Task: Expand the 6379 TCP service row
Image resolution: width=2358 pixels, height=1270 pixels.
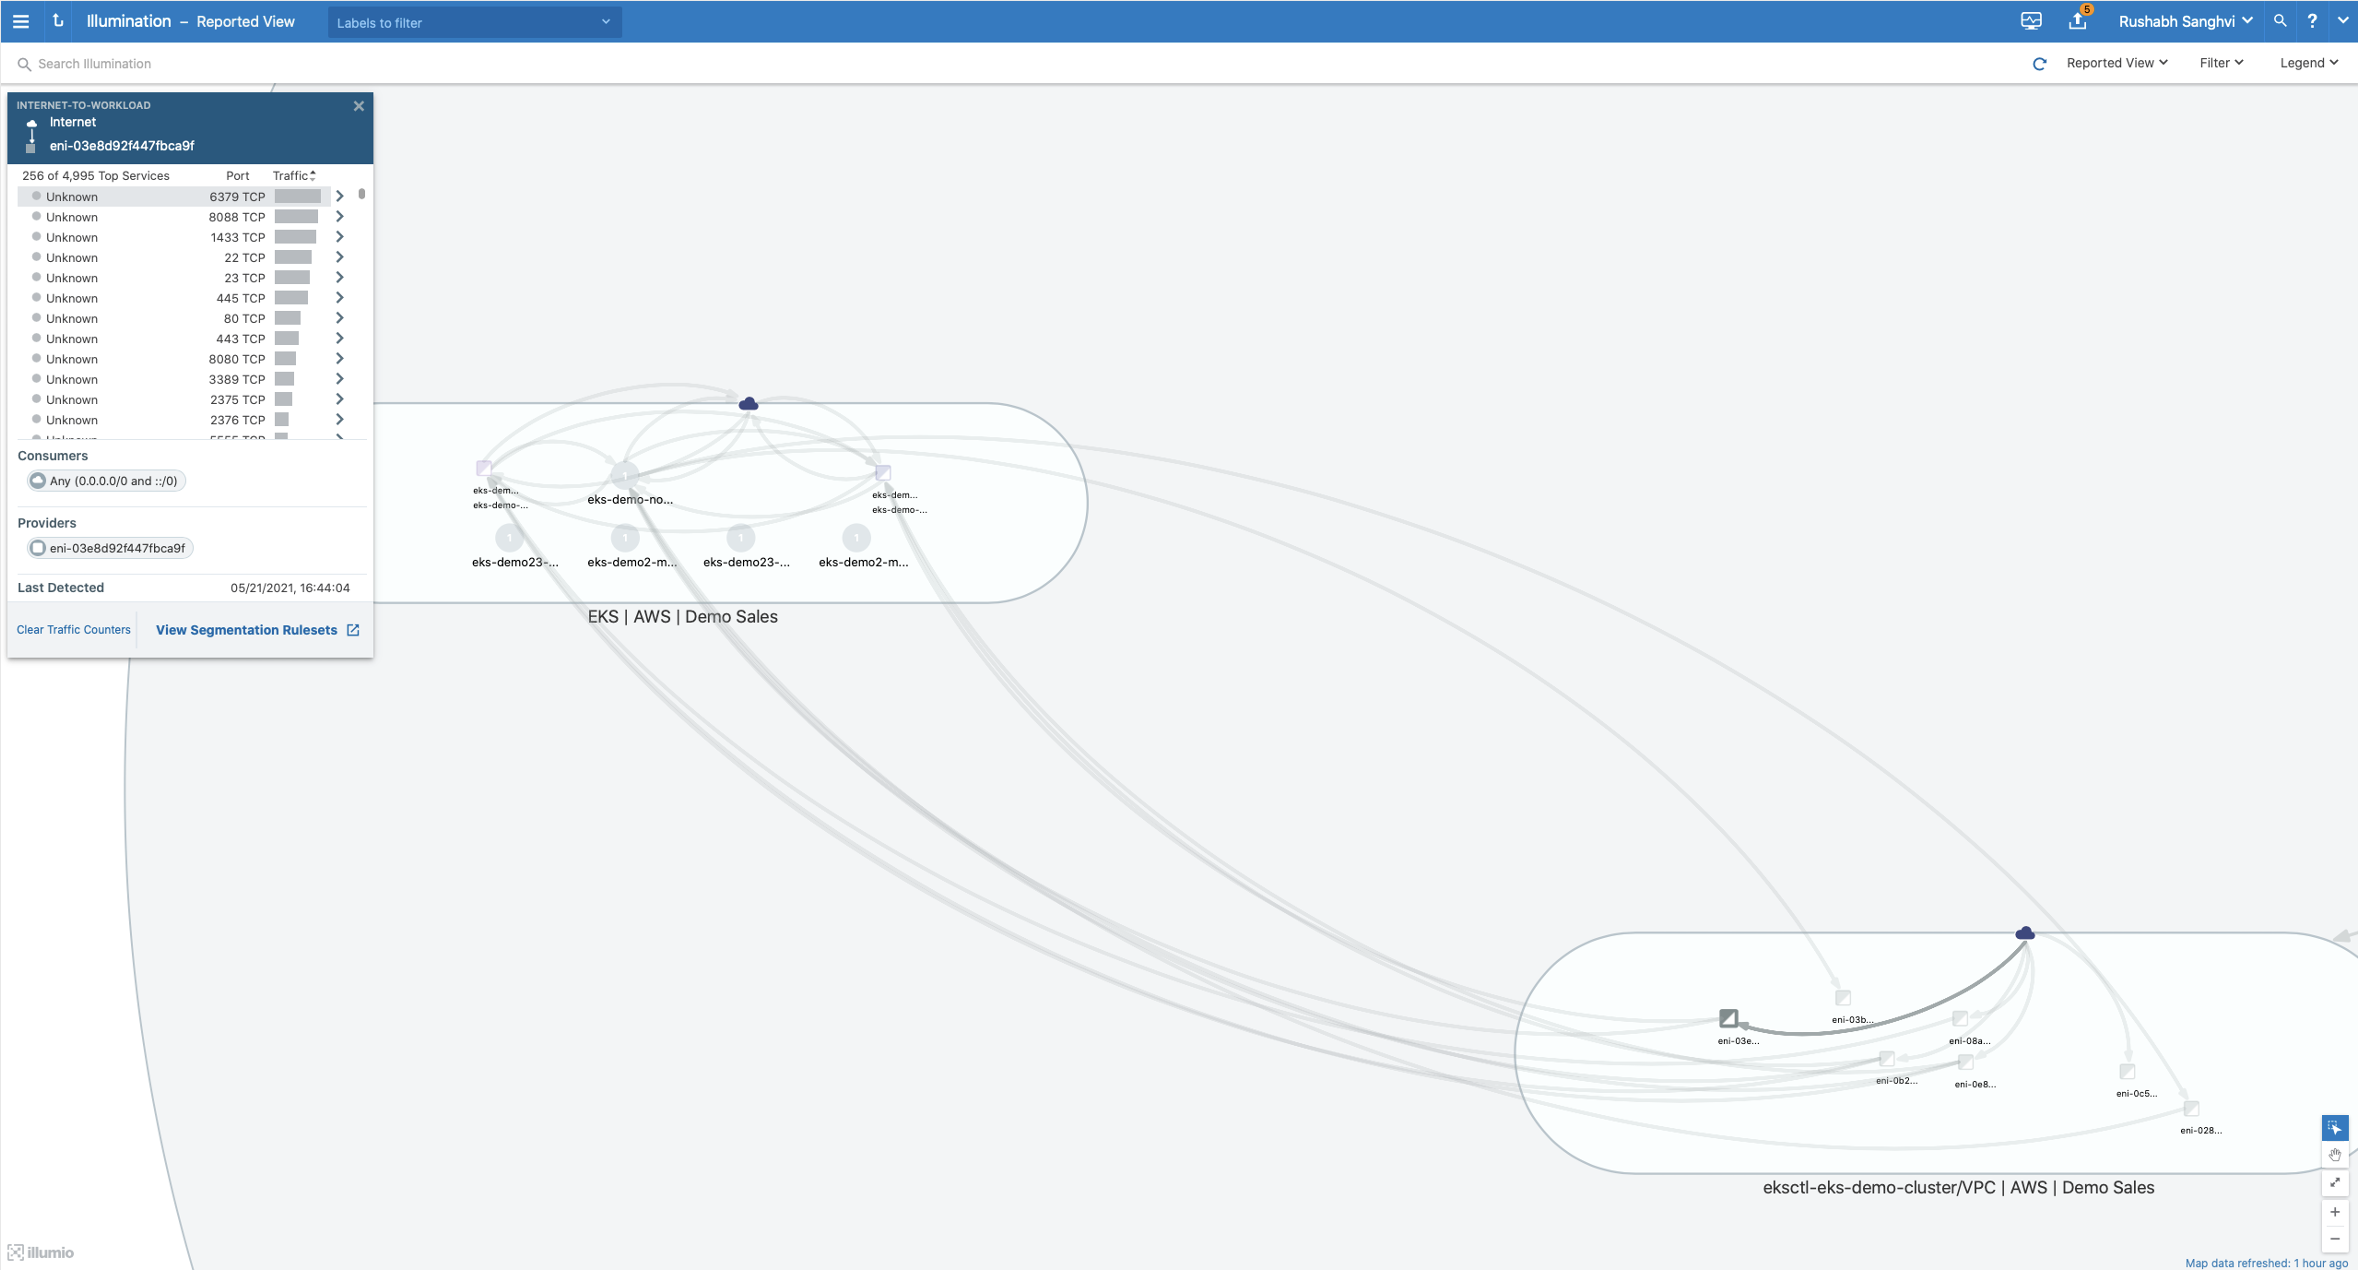Action: tap(340, 196)
